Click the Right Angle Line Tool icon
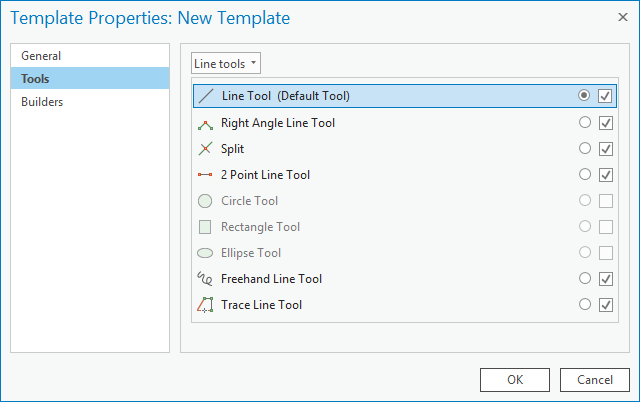The image size is (640, 402). [x=205, y=123]
